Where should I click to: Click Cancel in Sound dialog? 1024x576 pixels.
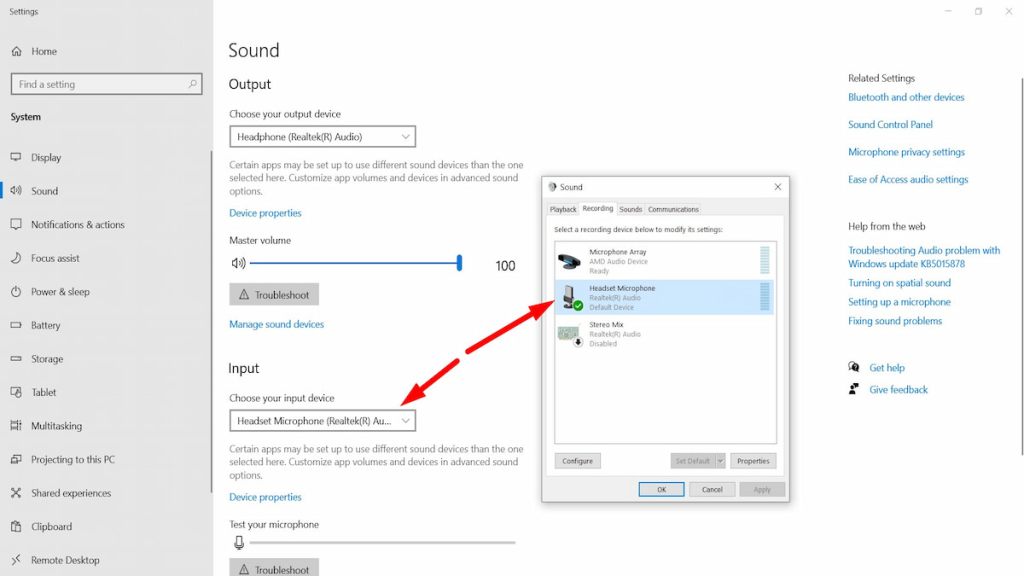pyautogui.click(x=712, y=489)
